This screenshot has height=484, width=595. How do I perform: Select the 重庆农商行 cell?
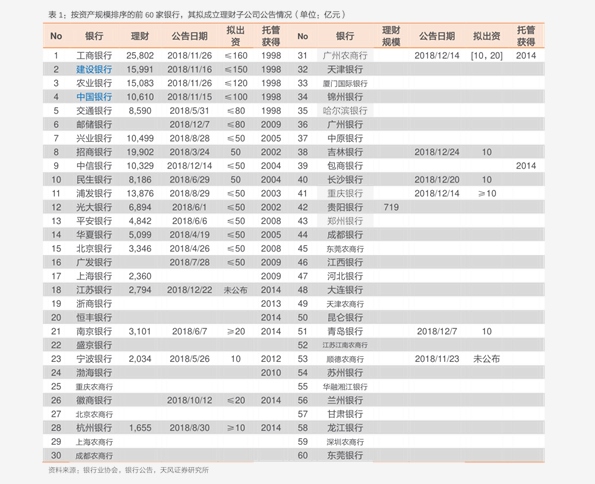point(94,387)
